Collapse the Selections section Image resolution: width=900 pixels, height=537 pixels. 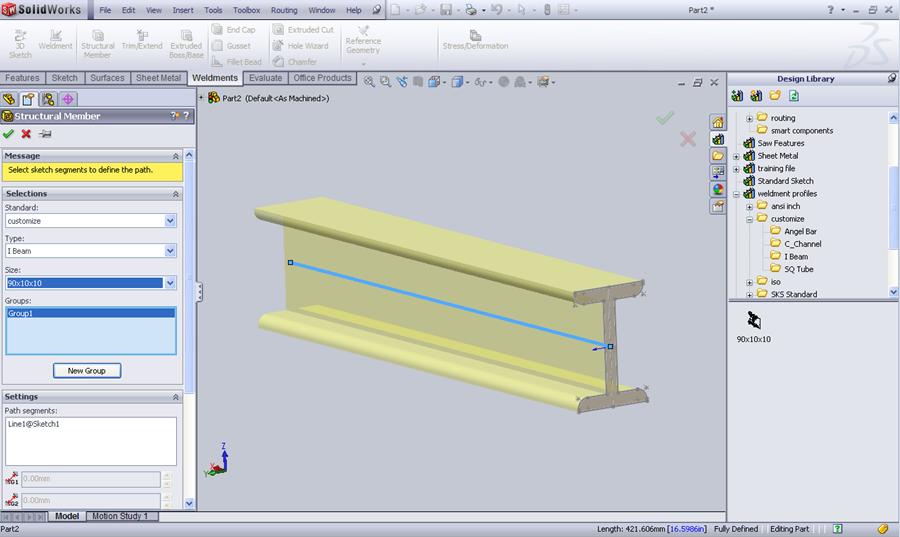176,194
